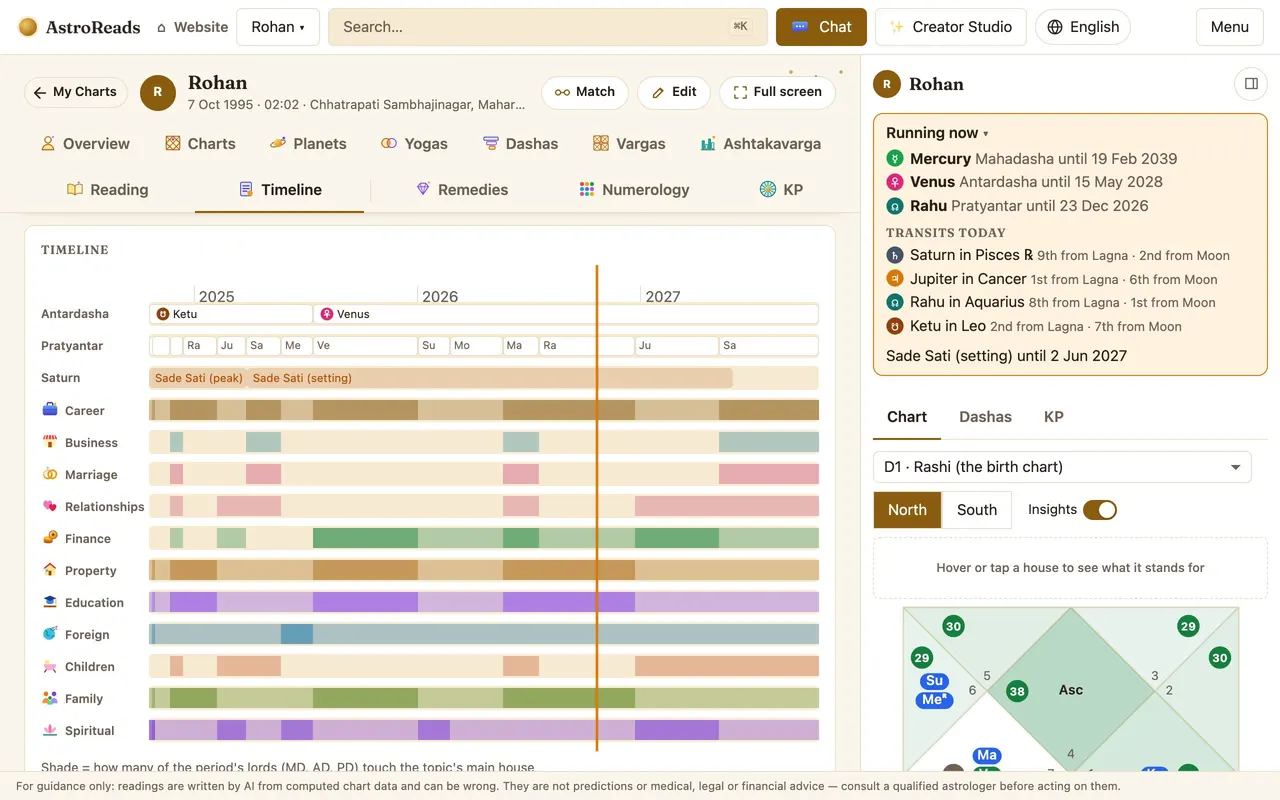
Task: Go to the Remedies tab
Action: 462,190
